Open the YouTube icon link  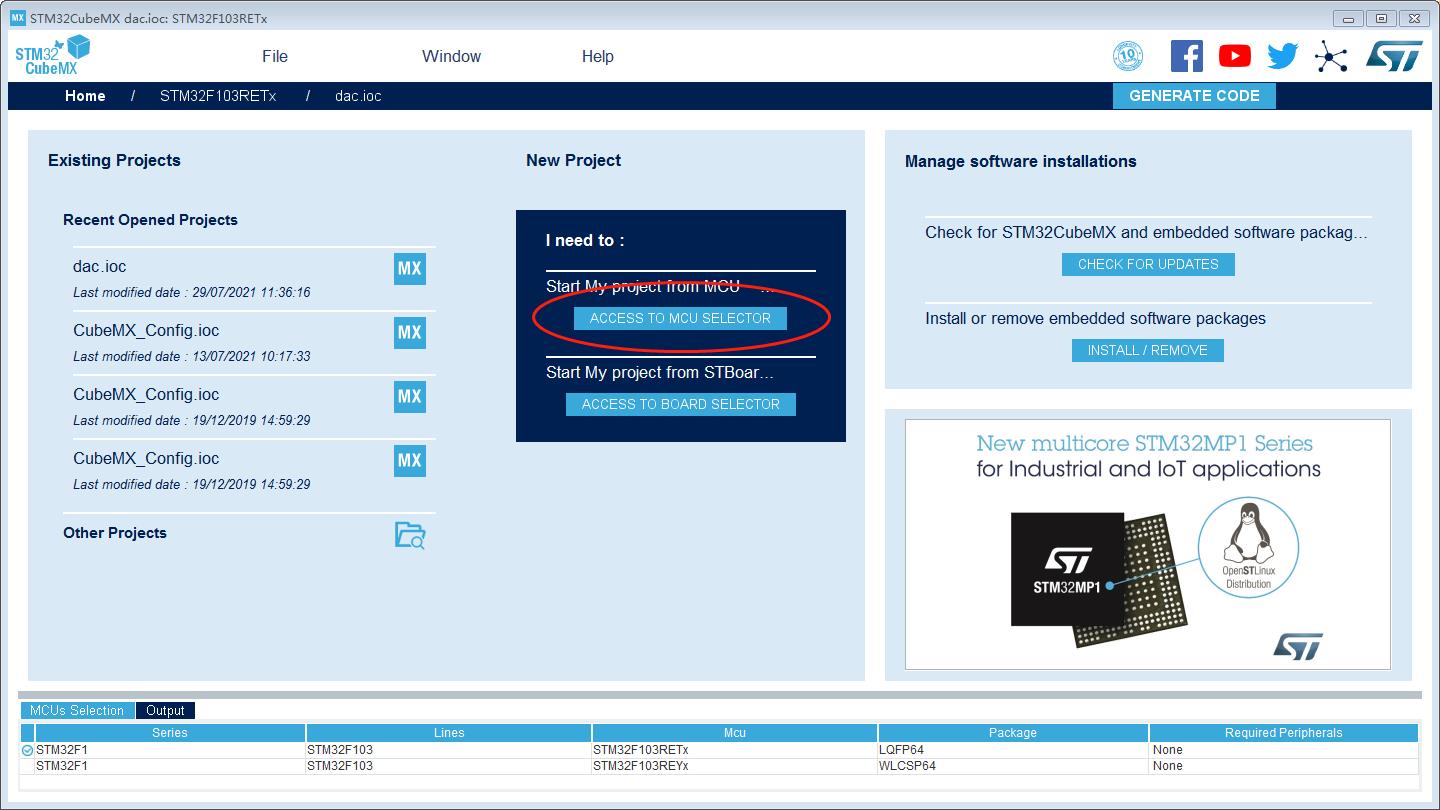pos(1235,56)
